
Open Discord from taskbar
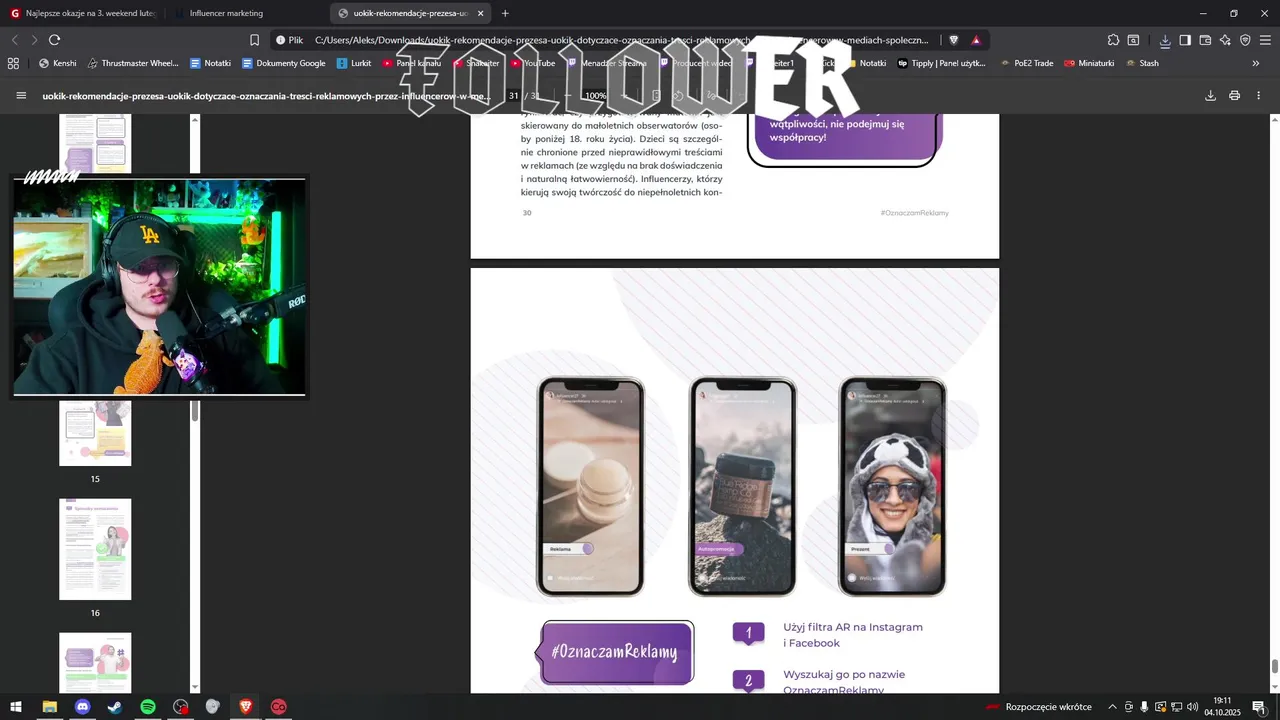[82, 707]
